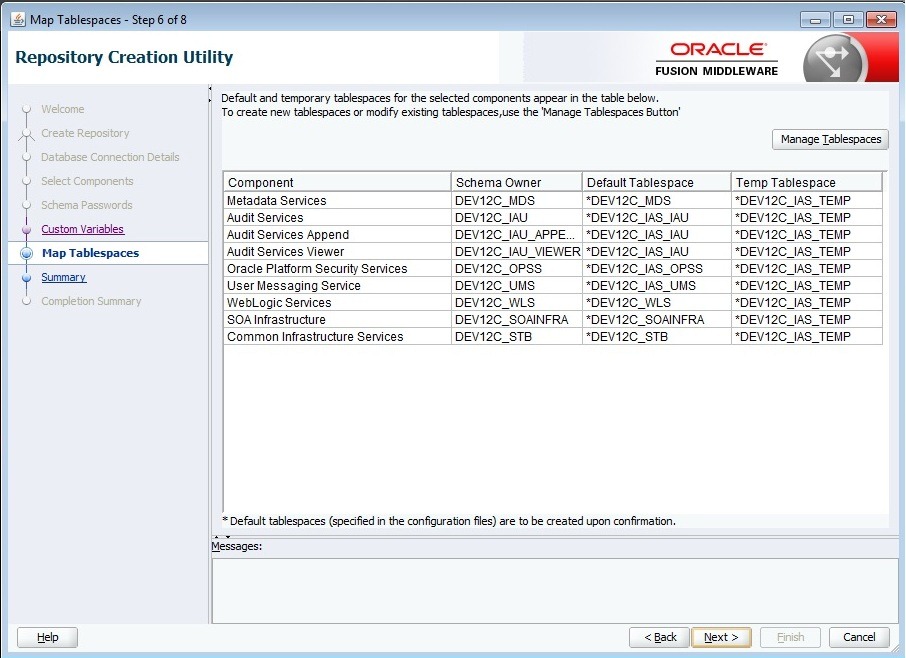Click the Java icon in the title bar
The width and height of the screenshot is (906, 658).
(17, 19)
